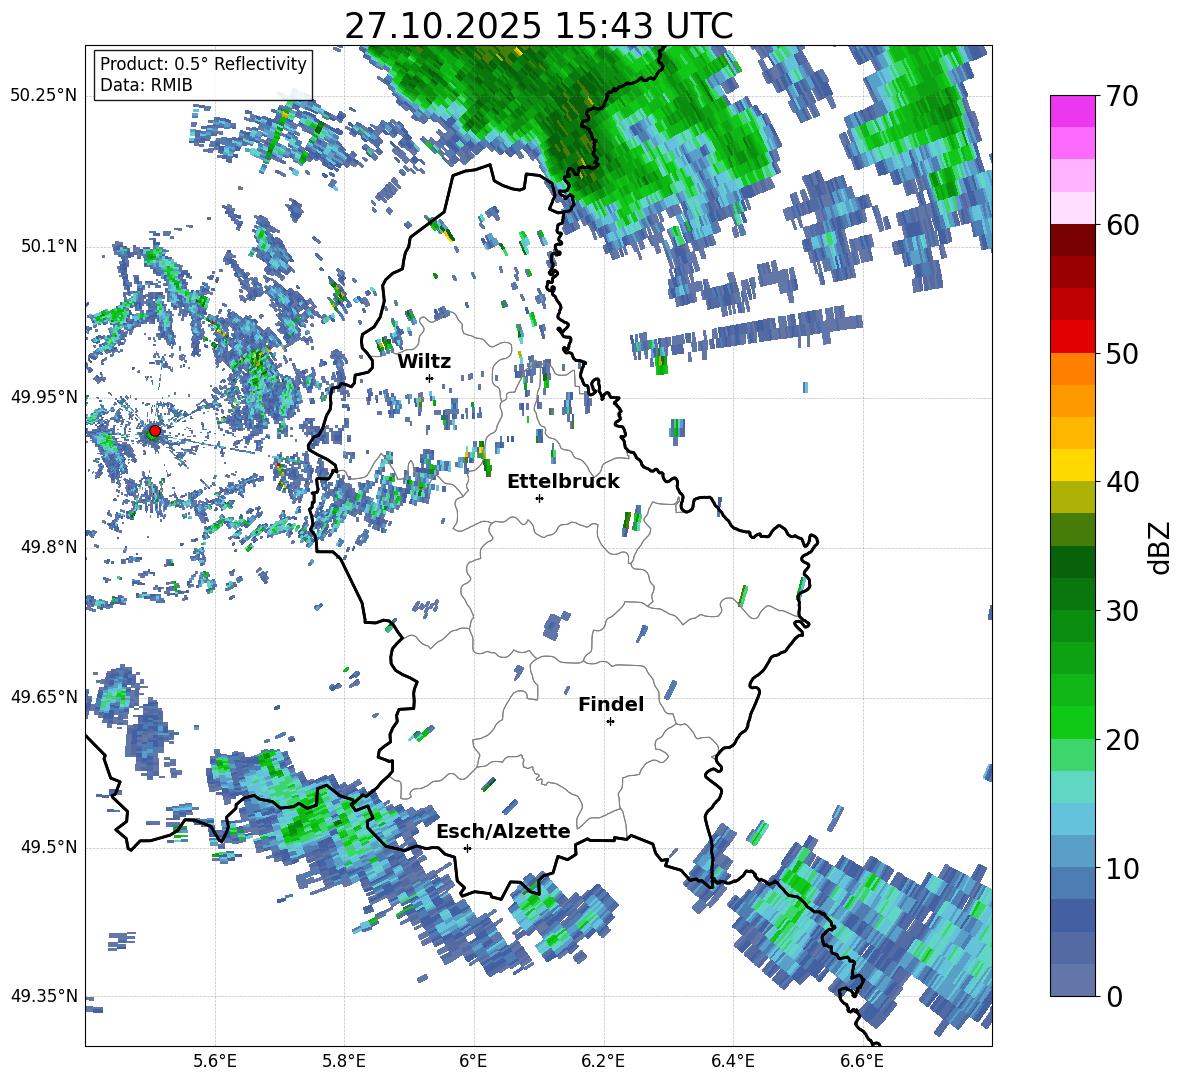Click the Findel station cross marker

(610, 722)
